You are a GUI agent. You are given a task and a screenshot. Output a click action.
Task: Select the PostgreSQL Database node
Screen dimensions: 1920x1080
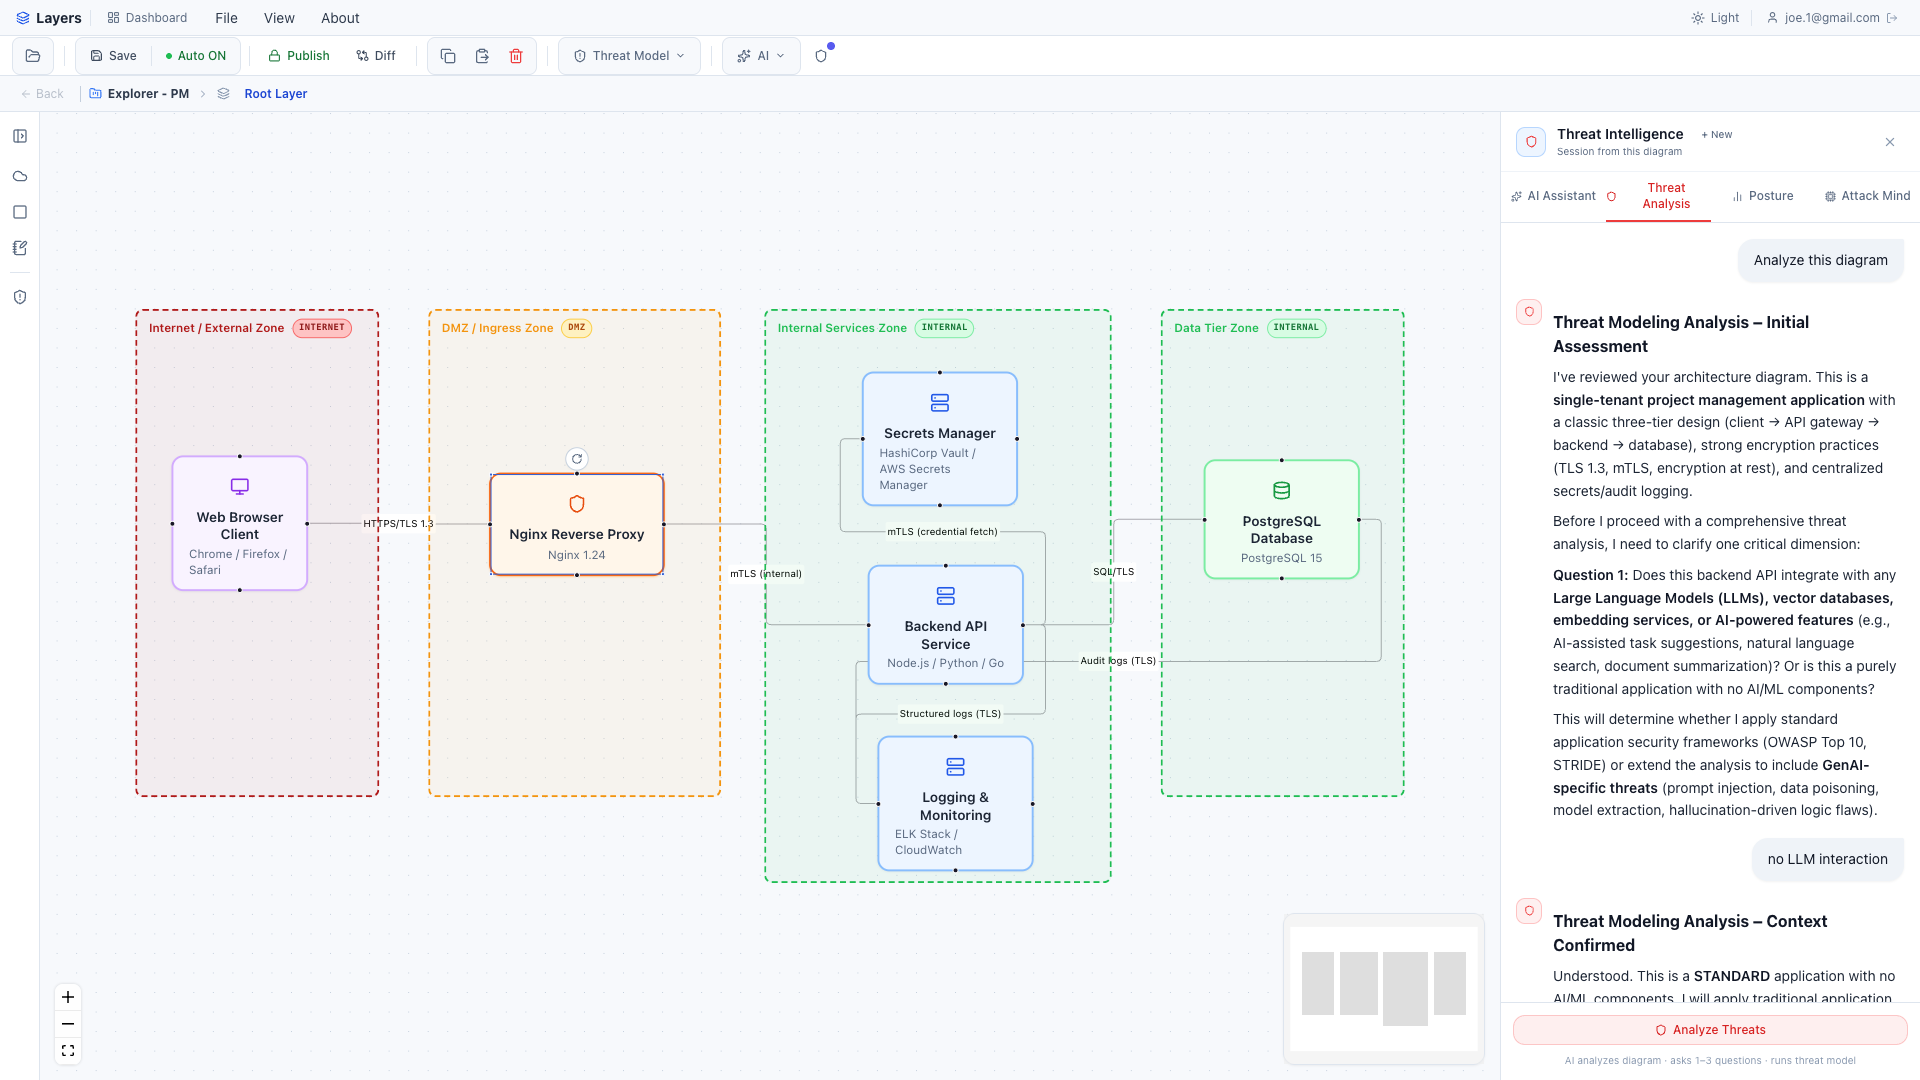pos(1282,520)
